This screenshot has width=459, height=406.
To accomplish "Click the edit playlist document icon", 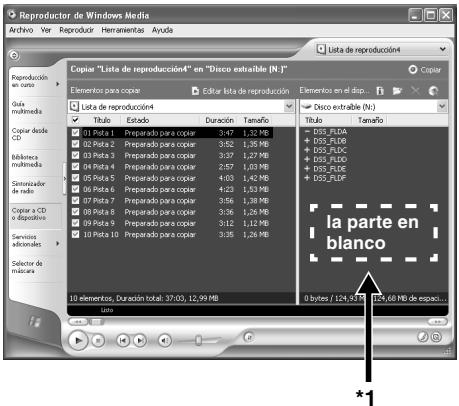I will coord(196,91).
